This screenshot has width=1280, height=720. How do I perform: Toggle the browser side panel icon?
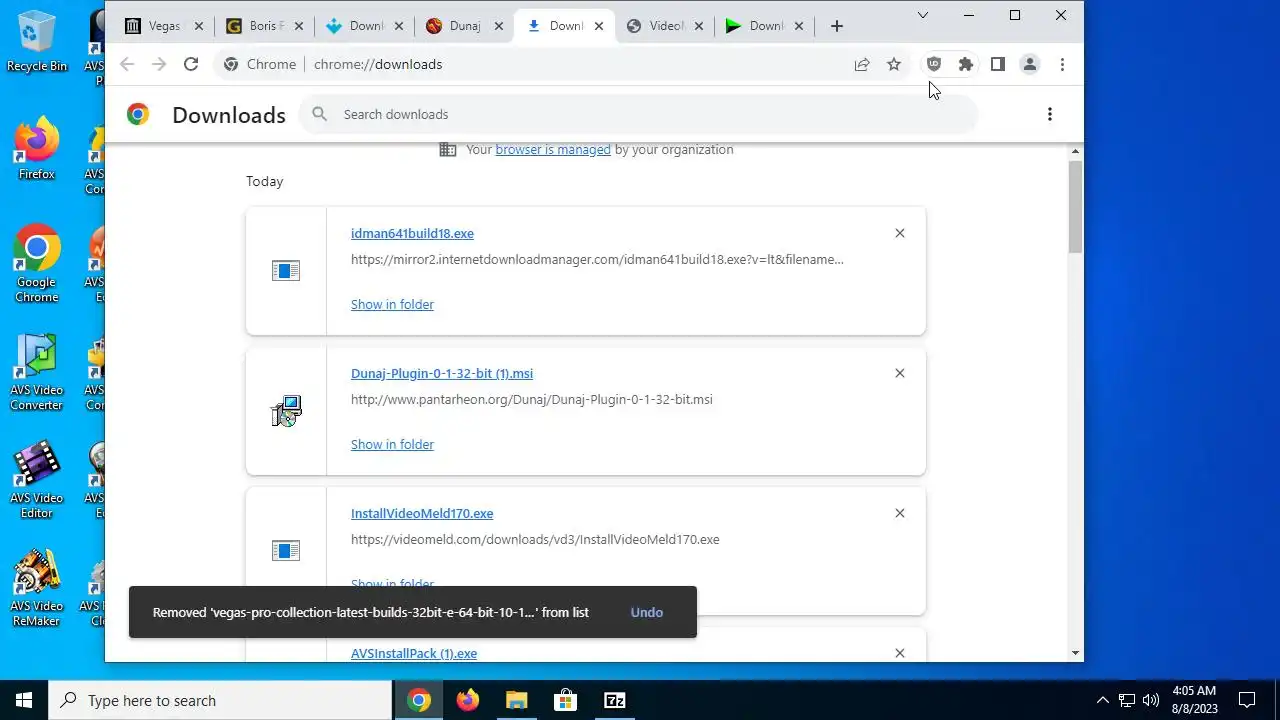[998, 64]
